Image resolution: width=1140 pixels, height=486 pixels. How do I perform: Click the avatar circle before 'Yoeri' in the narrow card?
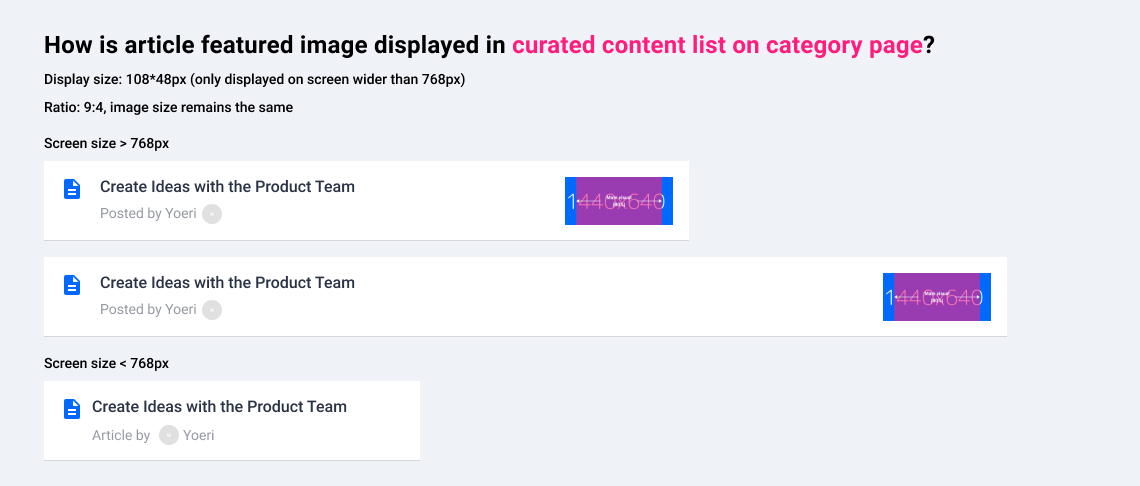(169, 436)
